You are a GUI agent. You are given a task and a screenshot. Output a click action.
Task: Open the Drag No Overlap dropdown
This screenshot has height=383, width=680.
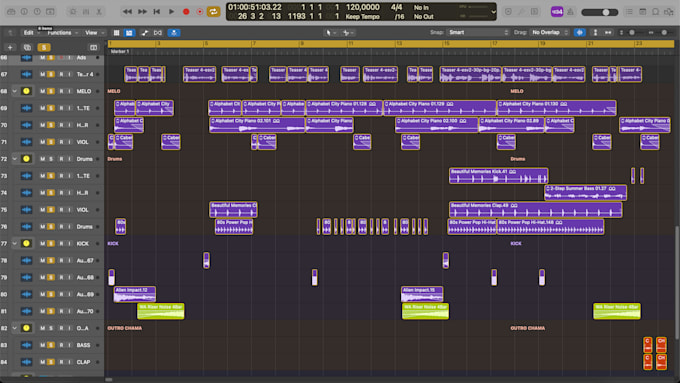(550, 33)
